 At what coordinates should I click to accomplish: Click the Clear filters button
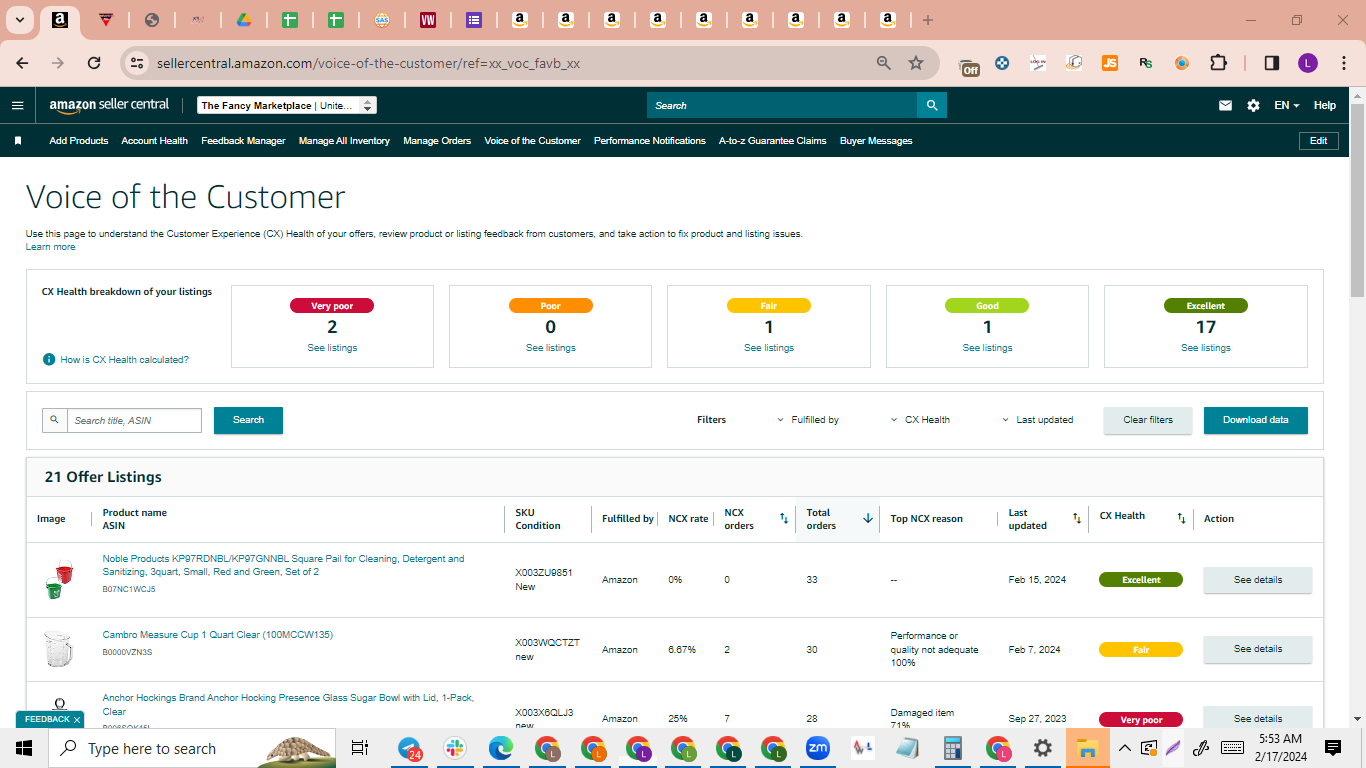coord(1148,420)
